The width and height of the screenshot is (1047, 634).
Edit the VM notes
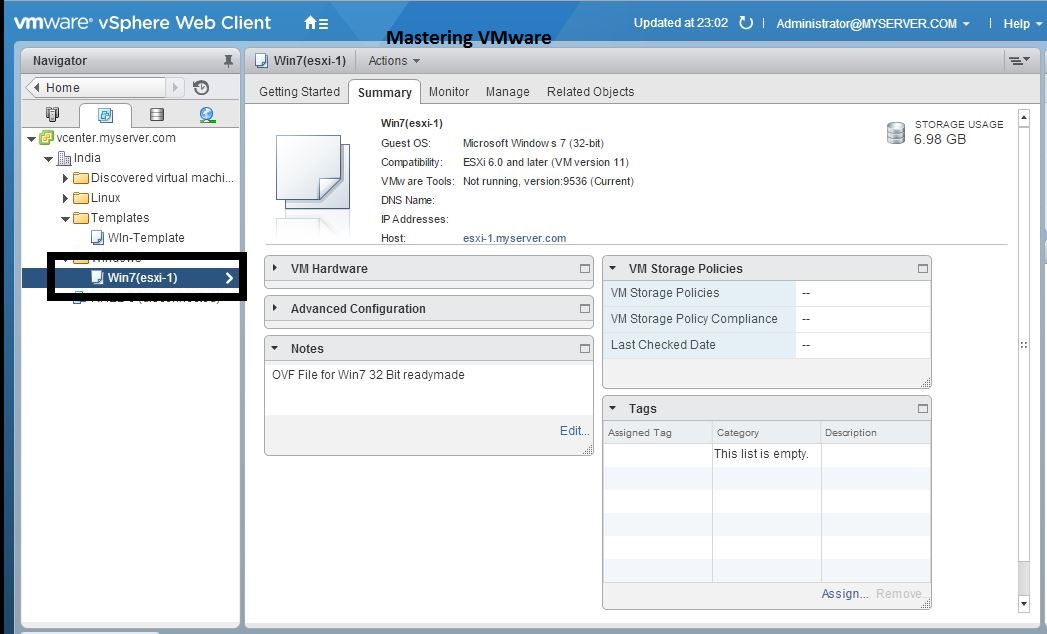tap(574, 431)
